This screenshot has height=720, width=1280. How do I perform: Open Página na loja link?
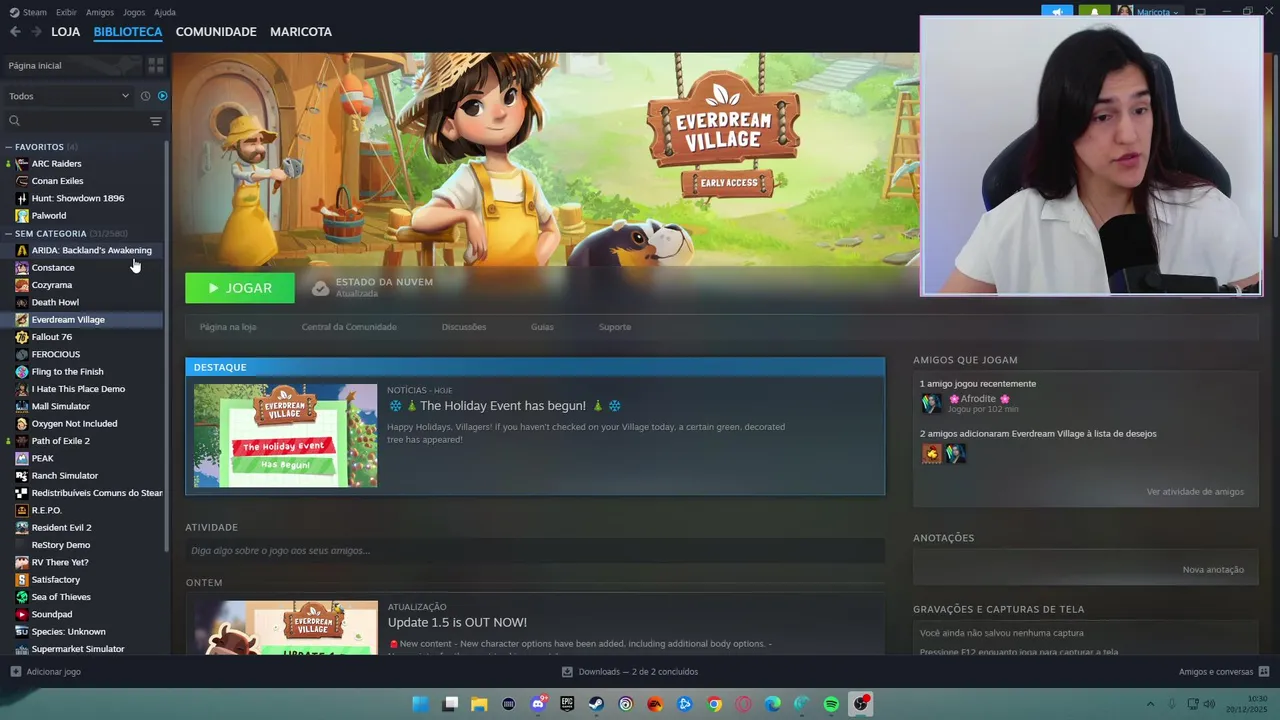228,327
